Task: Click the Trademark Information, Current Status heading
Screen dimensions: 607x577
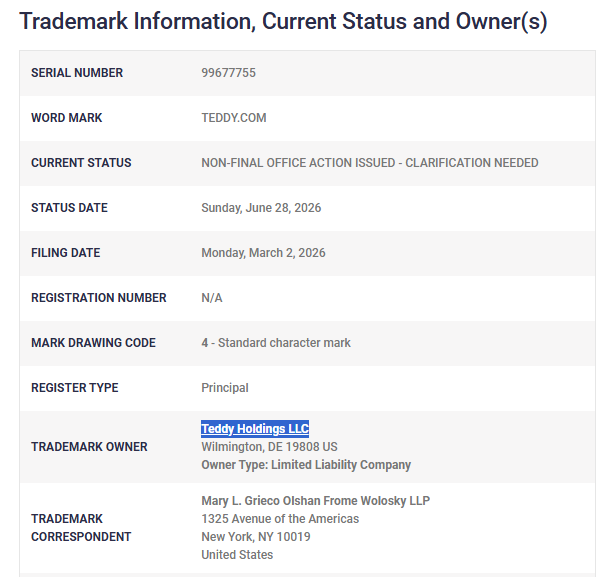Action: coord(283,21)
